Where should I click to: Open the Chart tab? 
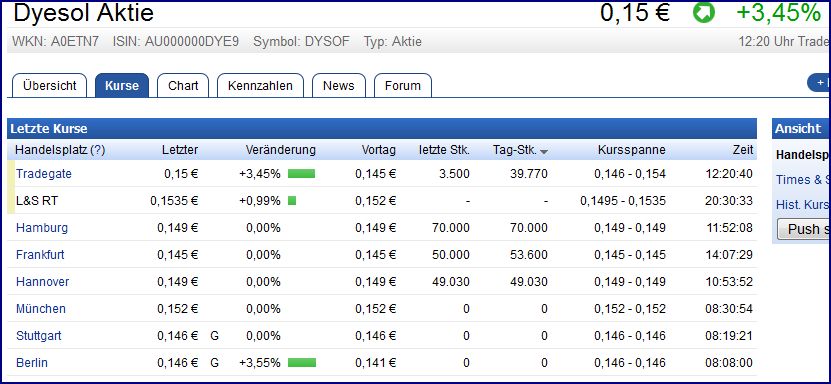[183, 86]
